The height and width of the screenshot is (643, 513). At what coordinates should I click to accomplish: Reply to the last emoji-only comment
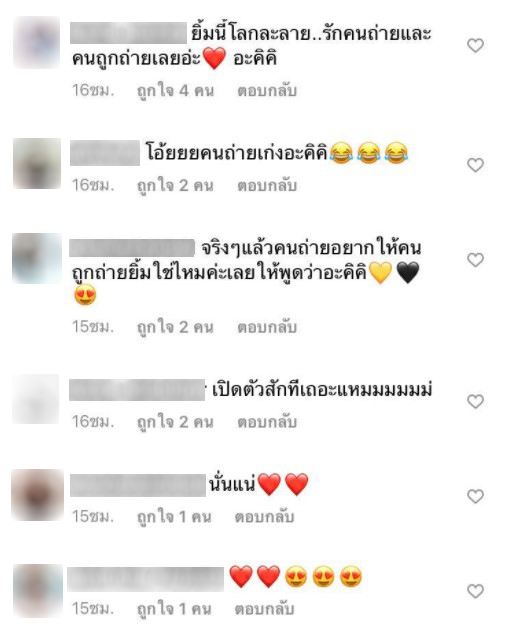(264, 609)
